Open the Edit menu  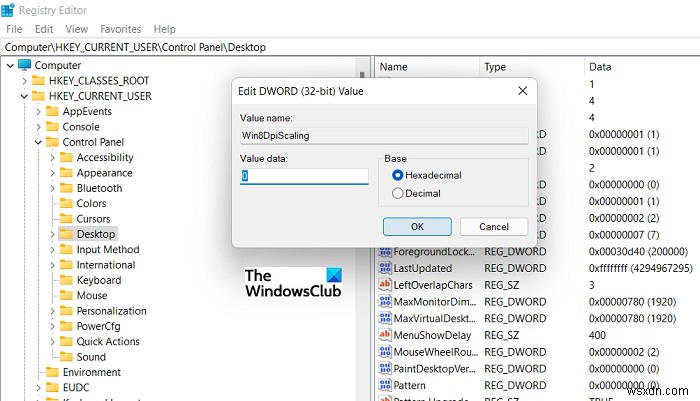pos(44,29)
